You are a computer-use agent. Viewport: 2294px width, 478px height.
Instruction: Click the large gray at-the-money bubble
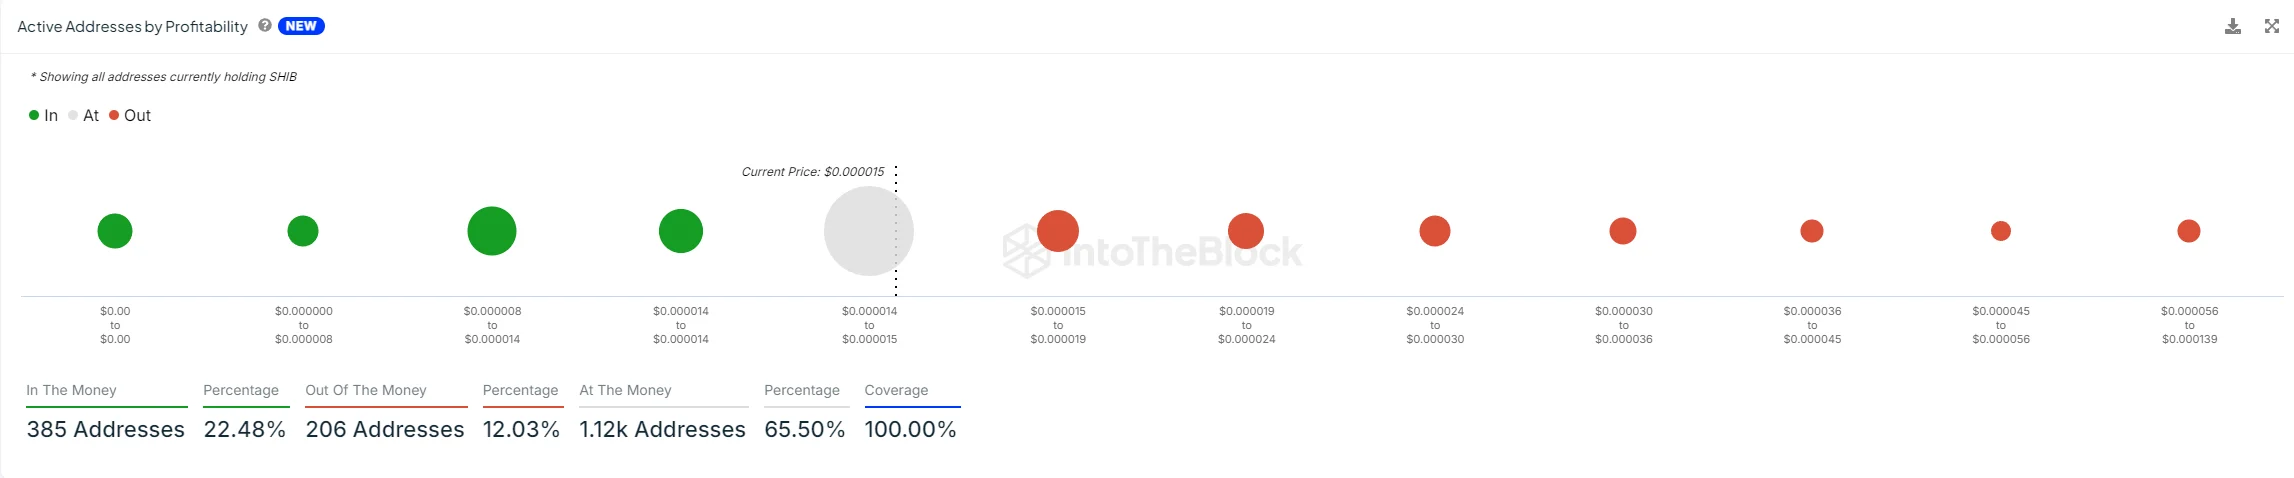click(x=866, y=231)
